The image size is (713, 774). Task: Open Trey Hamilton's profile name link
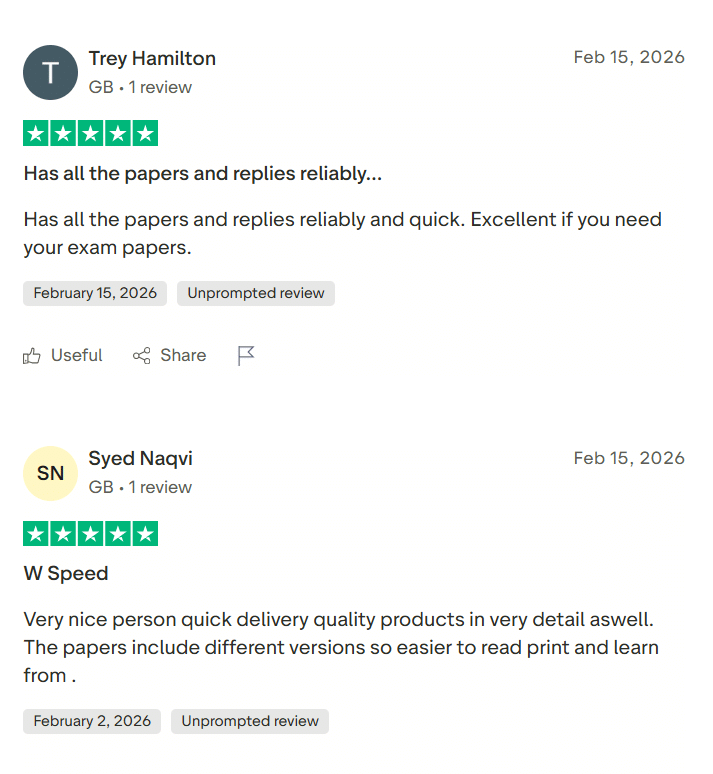(x=152, y=58)
